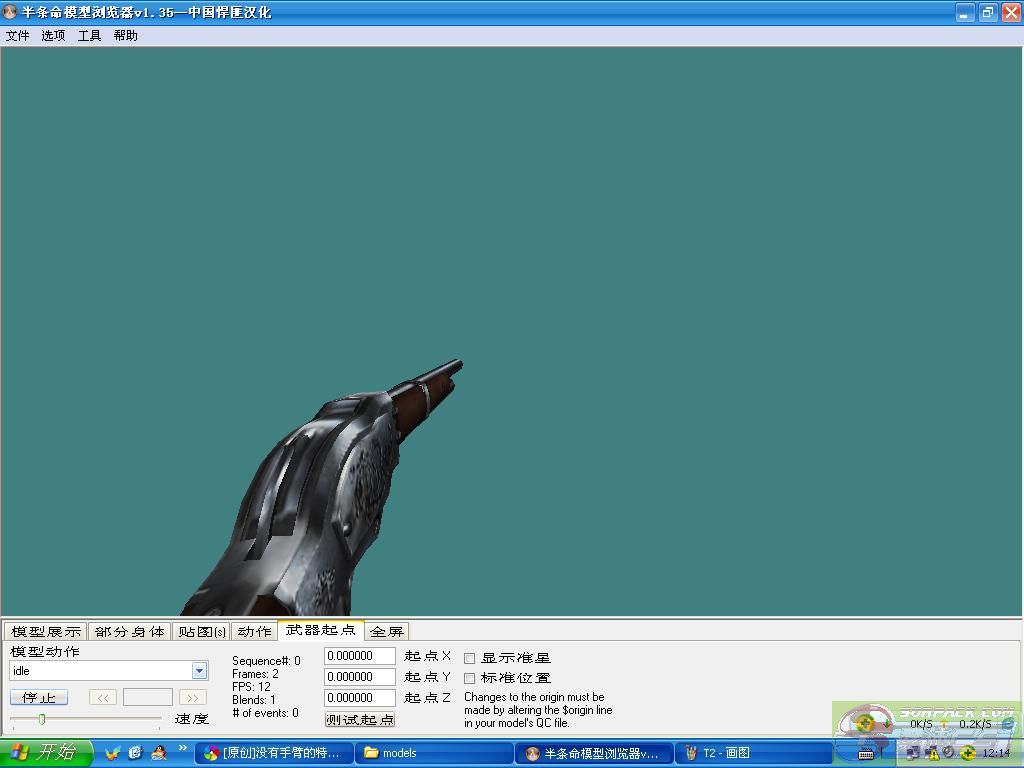Switch to the 全屏 tab
The height and width of the screenshot is (768, 1024).
tap(387, 631)
